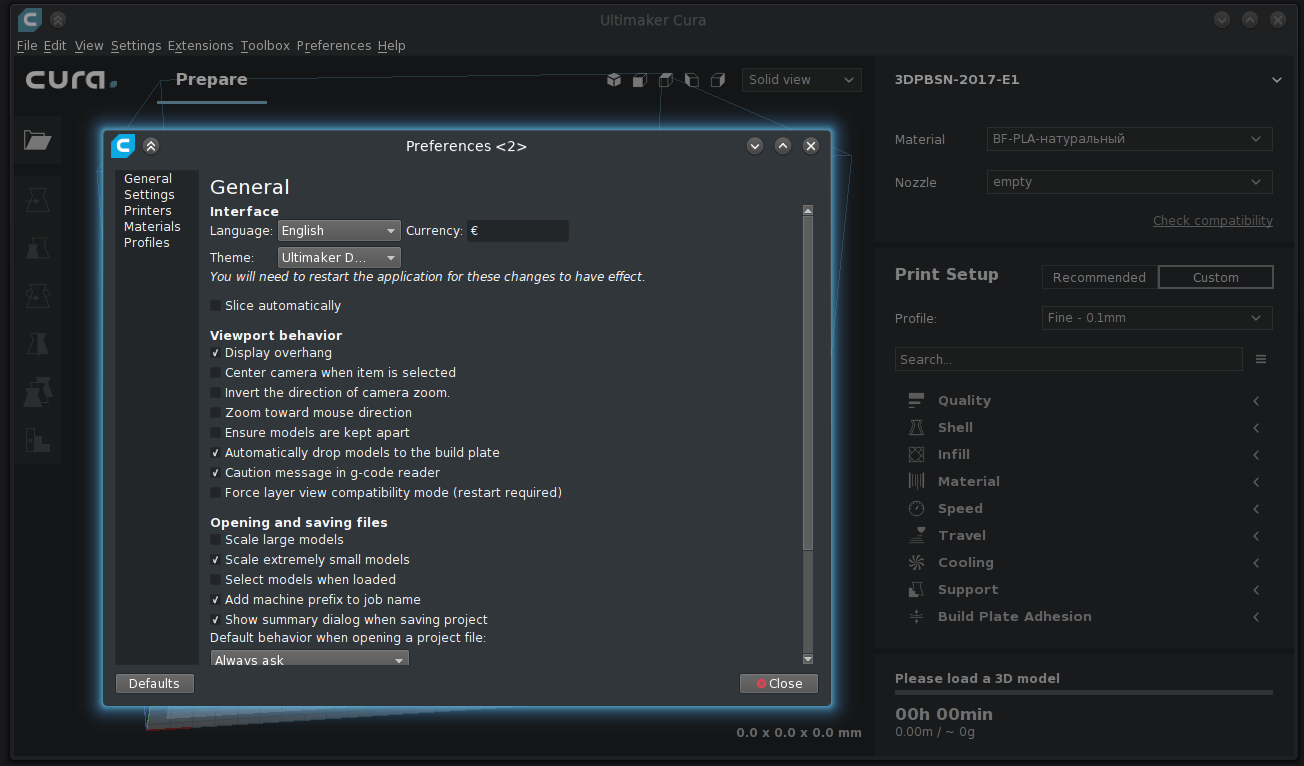
Task: Open the Extensions menu
Action: [x=200, y=46]
